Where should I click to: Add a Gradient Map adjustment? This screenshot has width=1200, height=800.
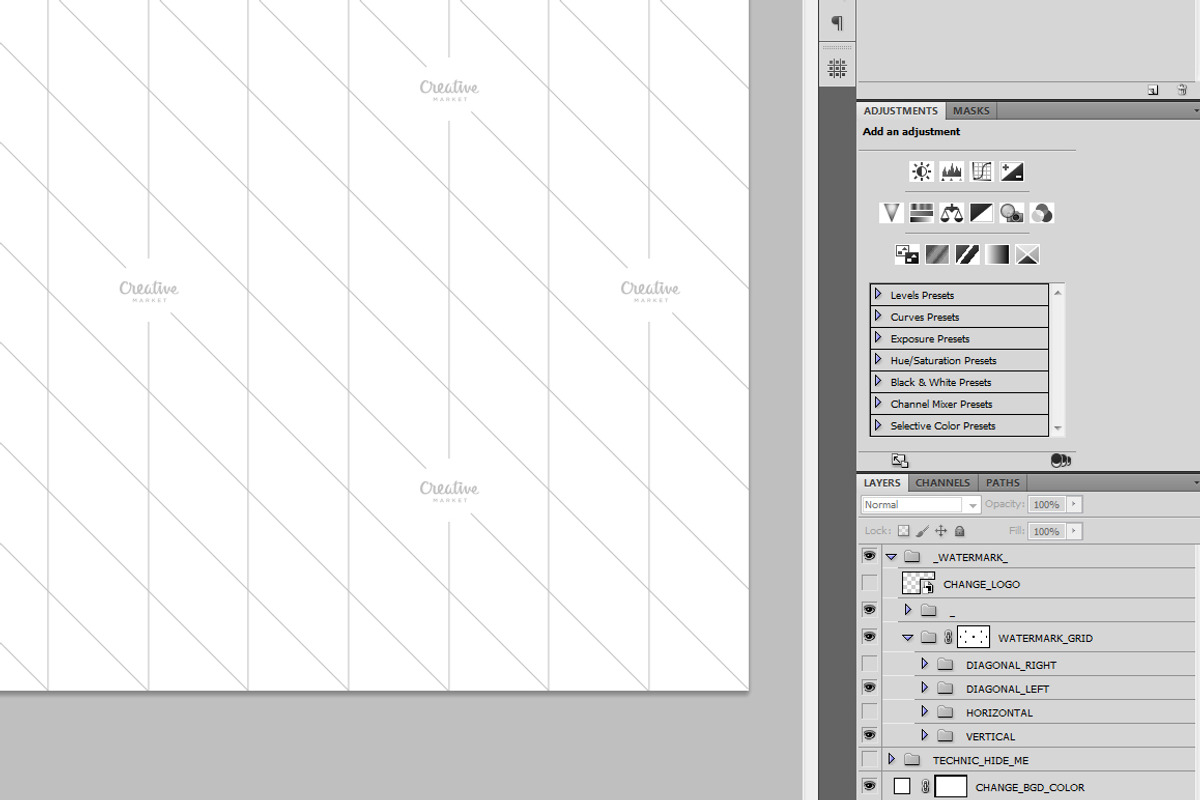(x=997, y=255)
